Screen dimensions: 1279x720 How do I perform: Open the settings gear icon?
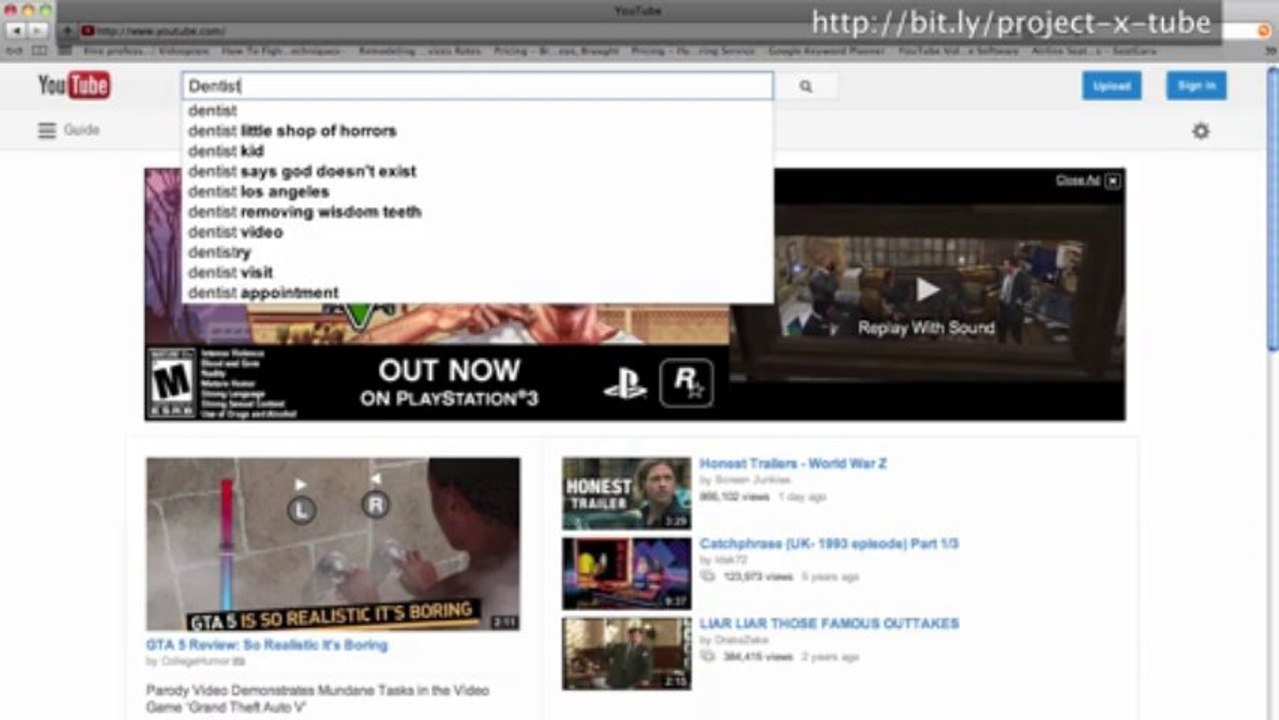tap(1201, 131)
